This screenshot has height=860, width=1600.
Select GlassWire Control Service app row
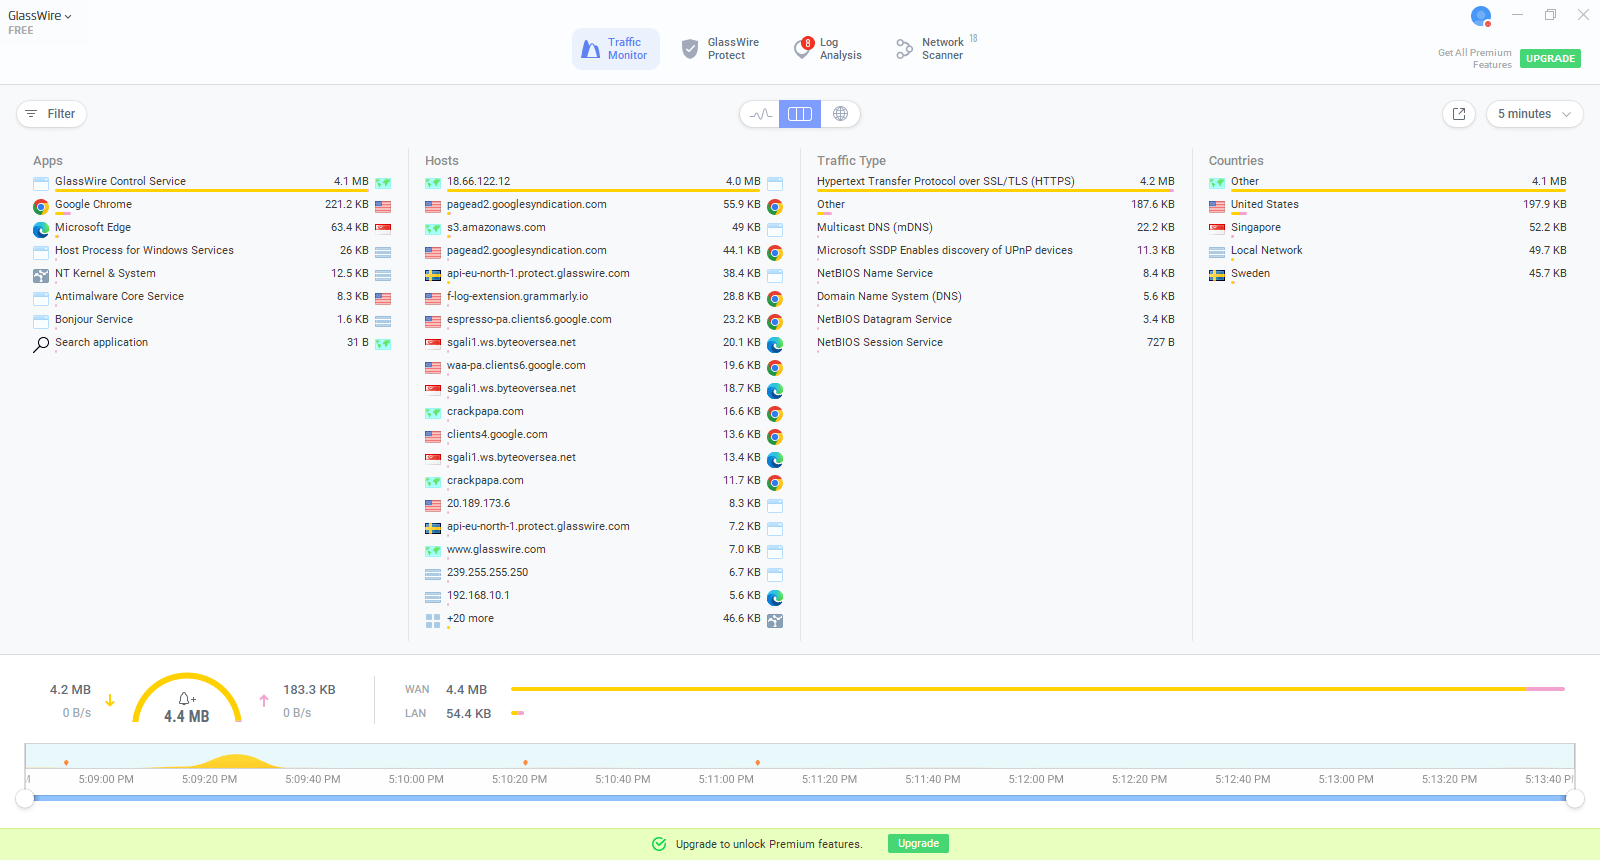pos(212,182)
